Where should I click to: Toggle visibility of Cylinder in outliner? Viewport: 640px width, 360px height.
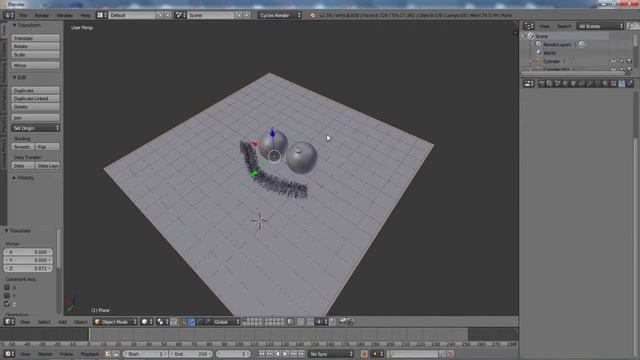pyautogui.click(x=613, y=61)
